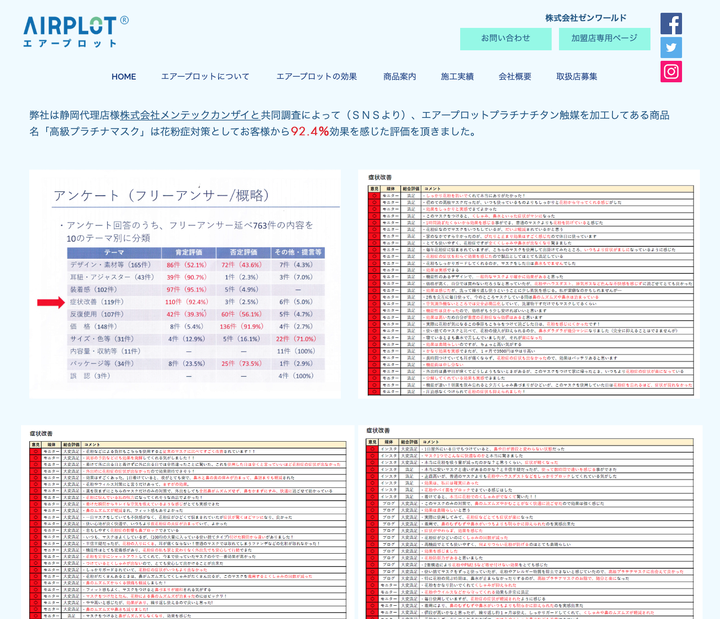Click the アンケート（フリーアンサー/概略）heading

(162, 196)
